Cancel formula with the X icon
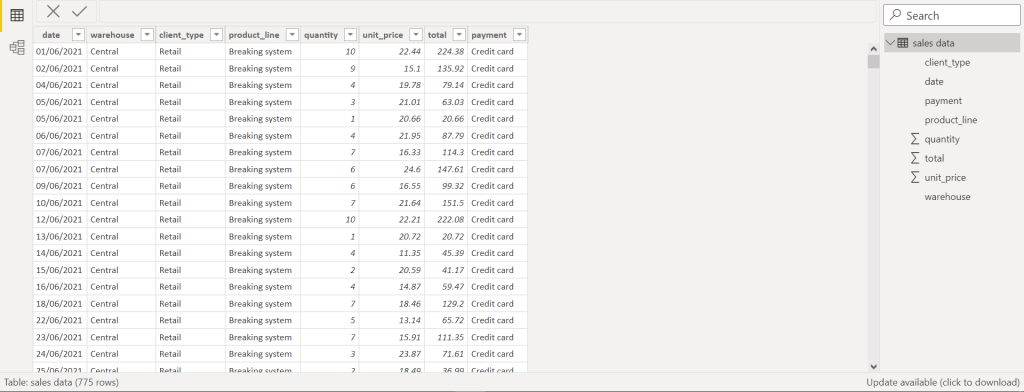1024x392 pixels. [54, 11]
